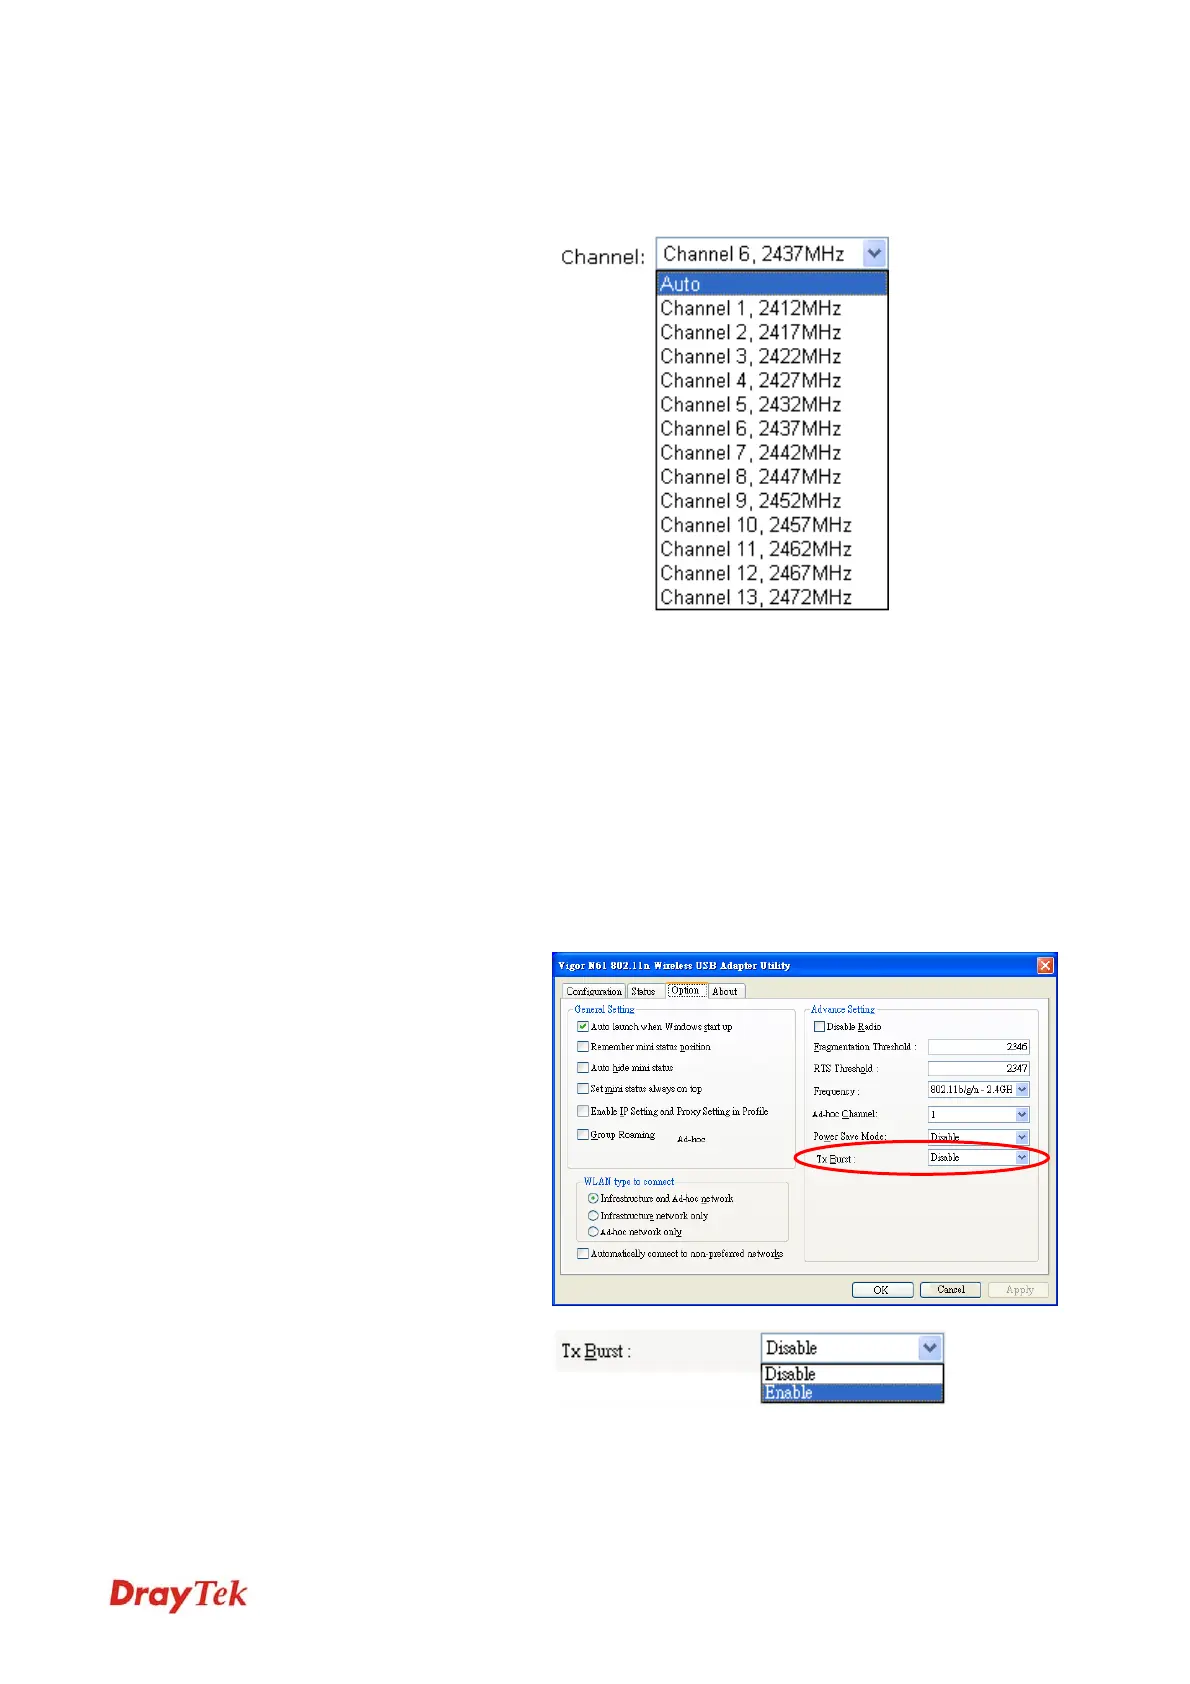Open the About tab
The height and width of the screenshot is (1684, 1190).
click(725, 991)
